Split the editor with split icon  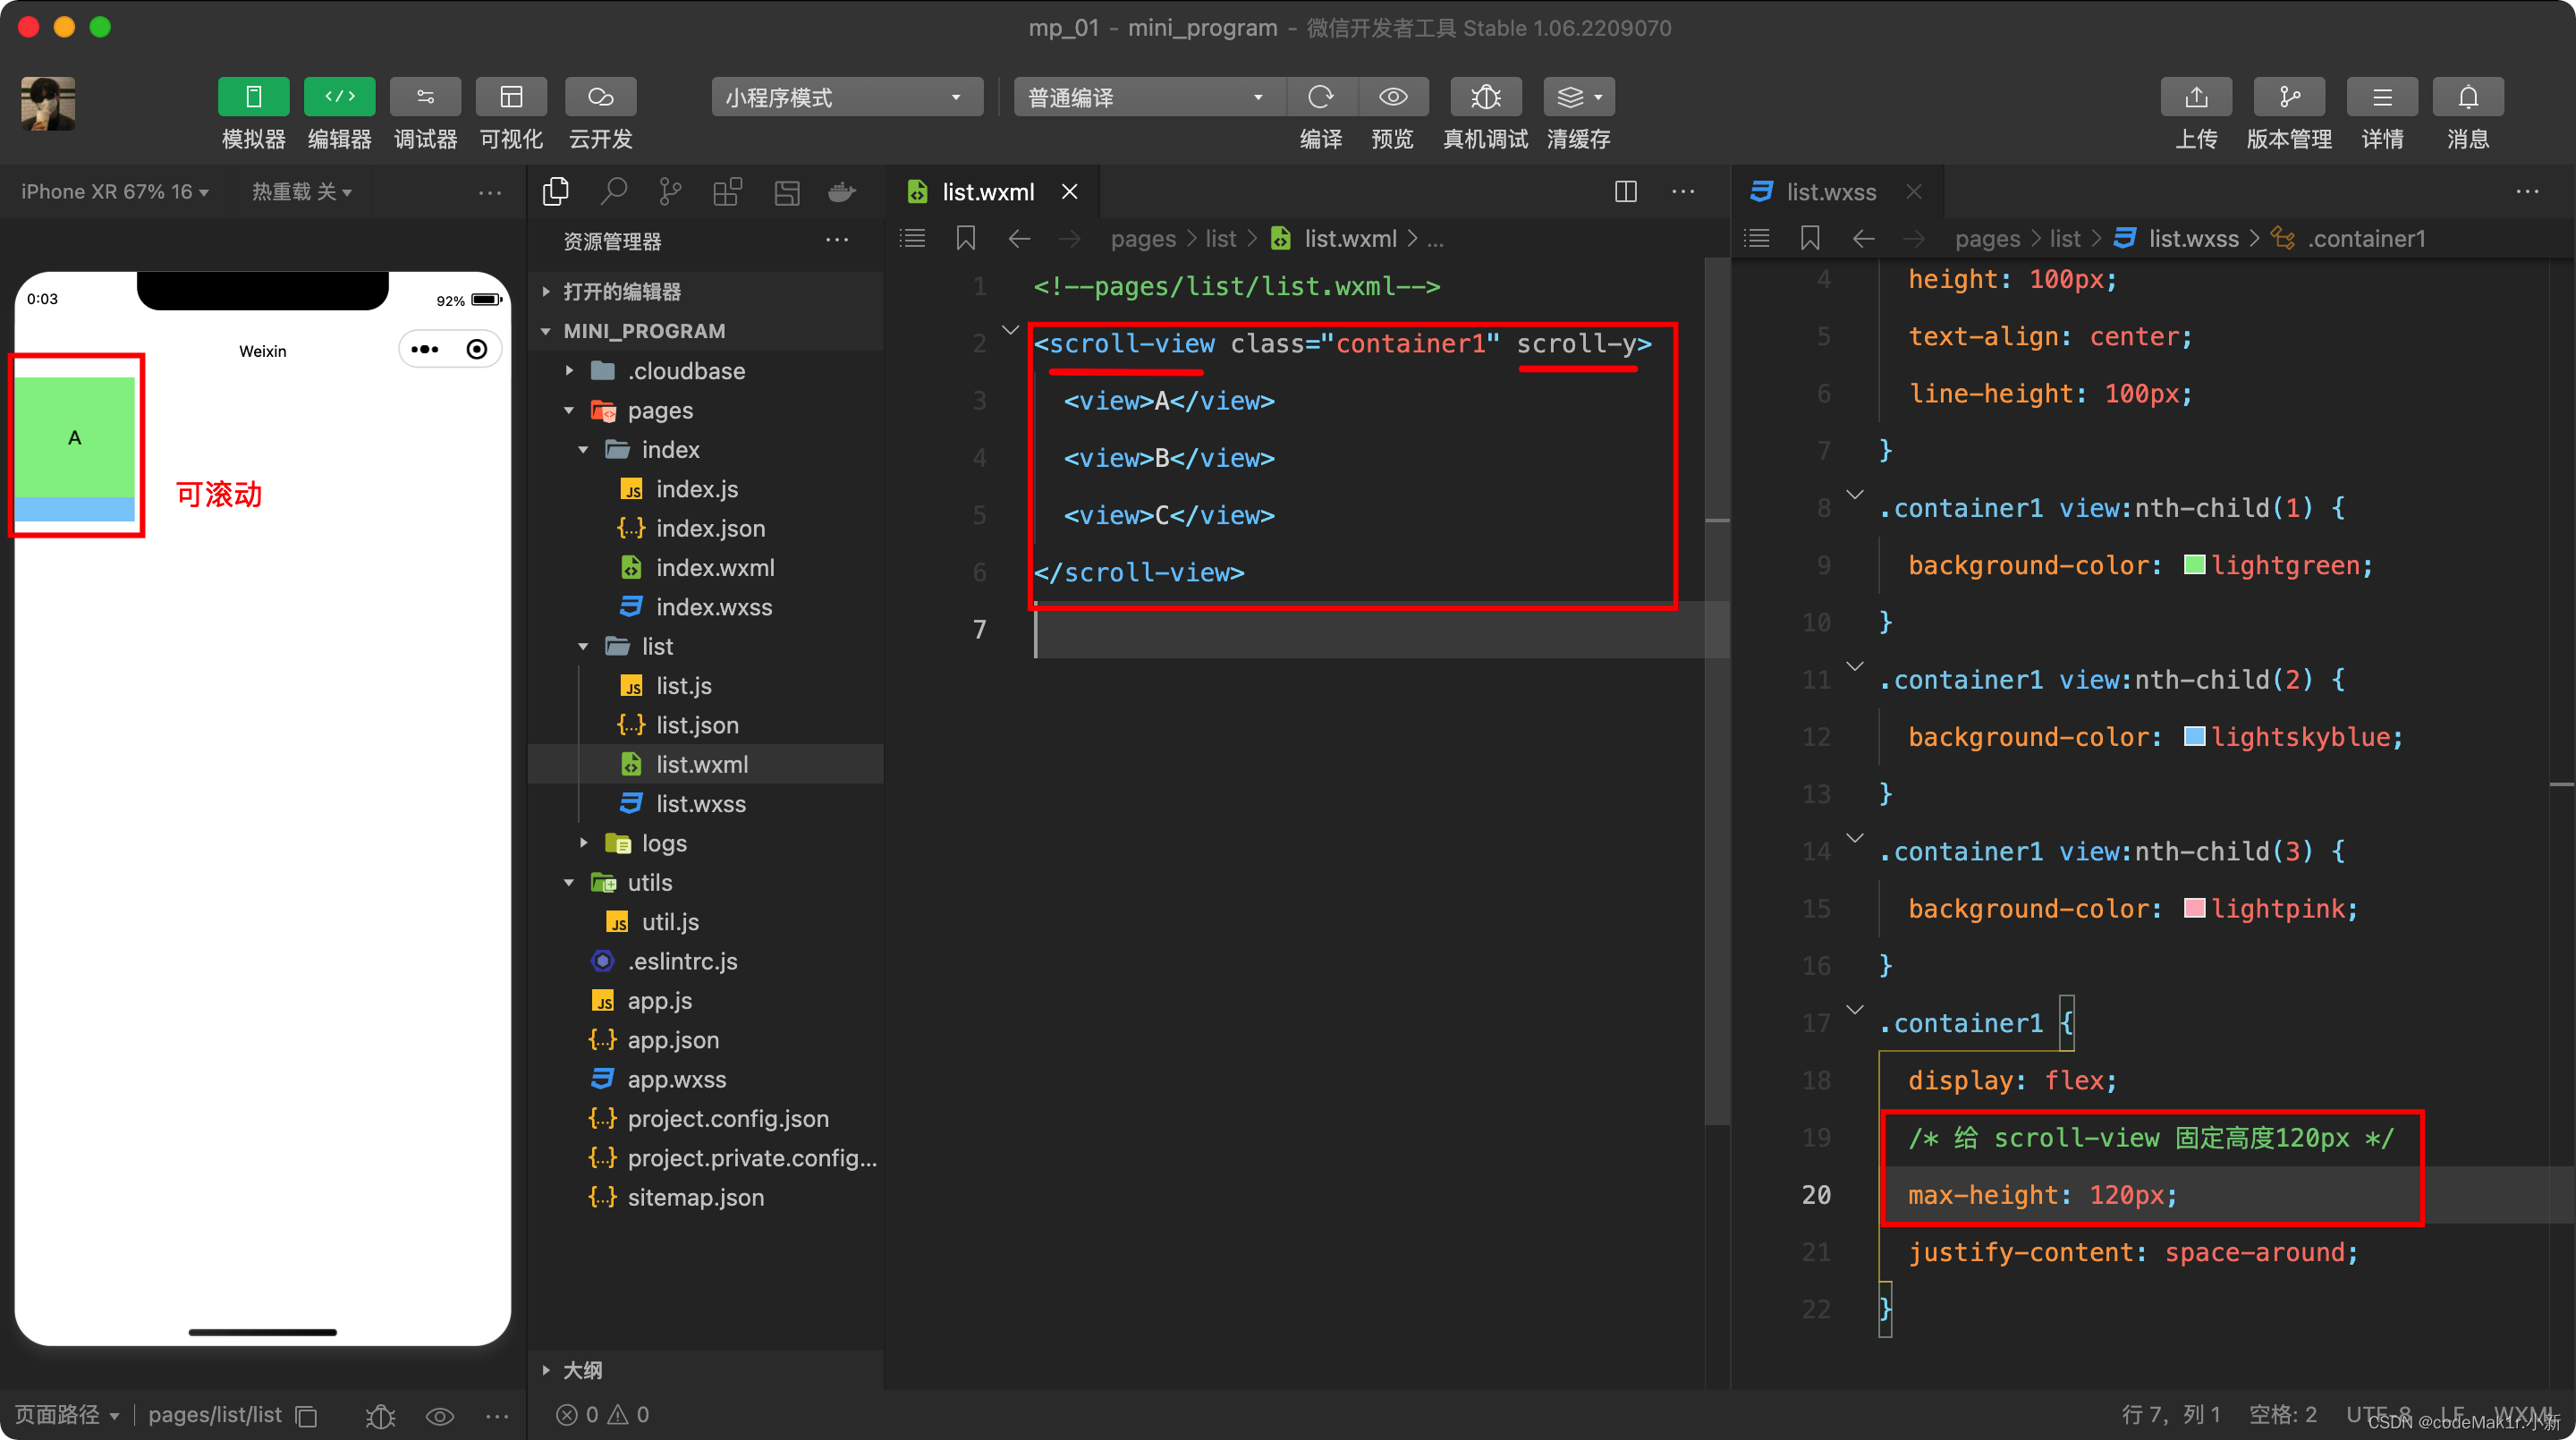pos(1625,191)
